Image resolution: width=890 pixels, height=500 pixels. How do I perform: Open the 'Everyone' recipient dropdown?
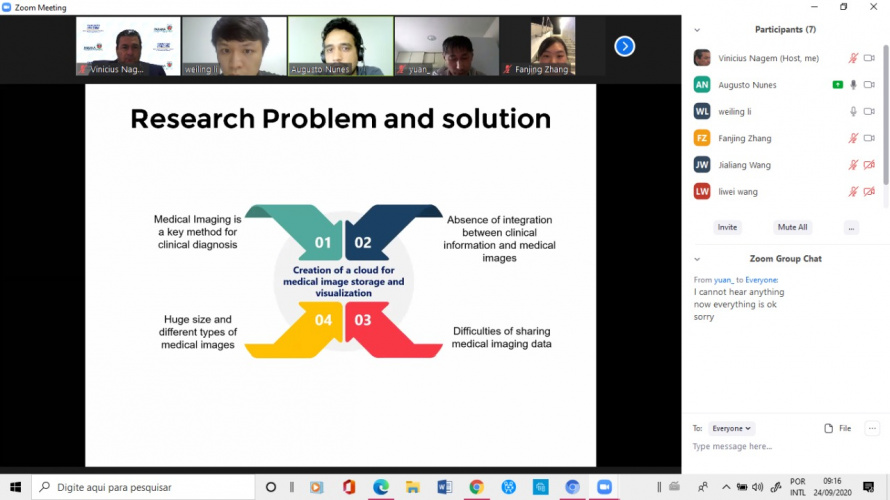coord(731,428)
